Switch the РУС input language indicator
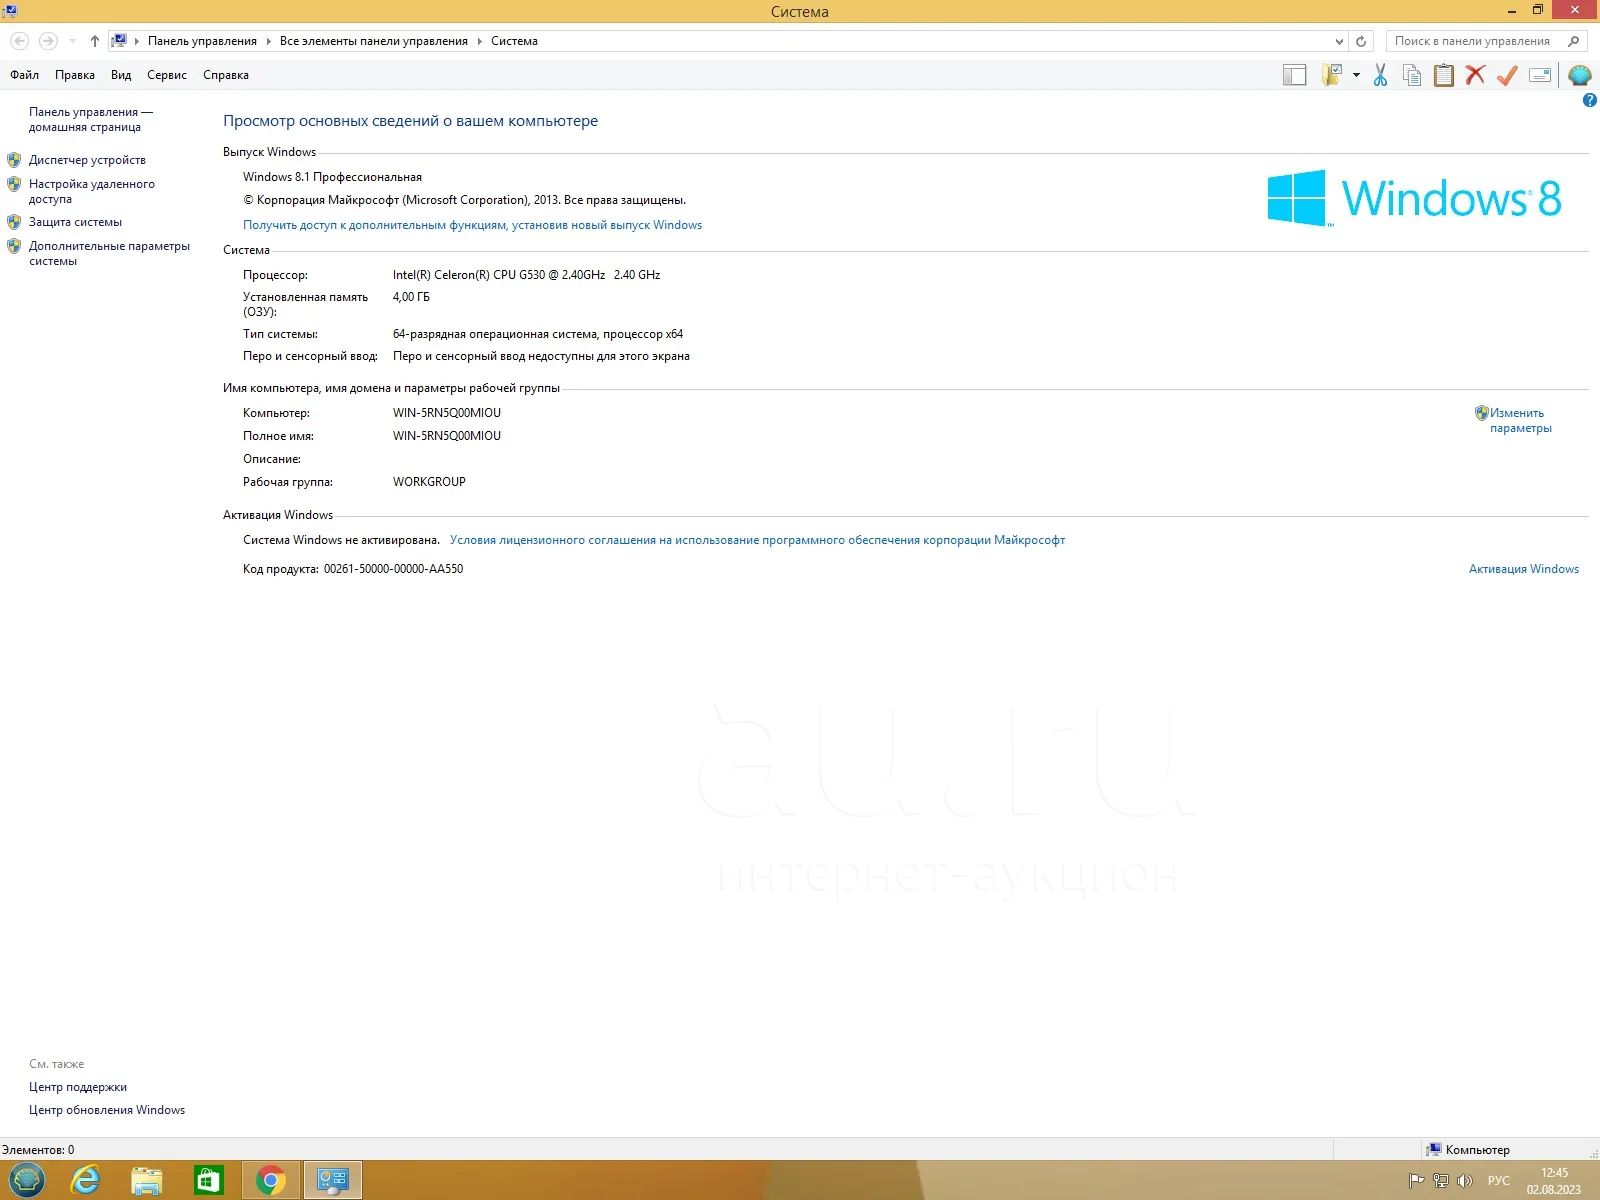The height and width of the screenshot is (1200, 1600). 1498,1181
